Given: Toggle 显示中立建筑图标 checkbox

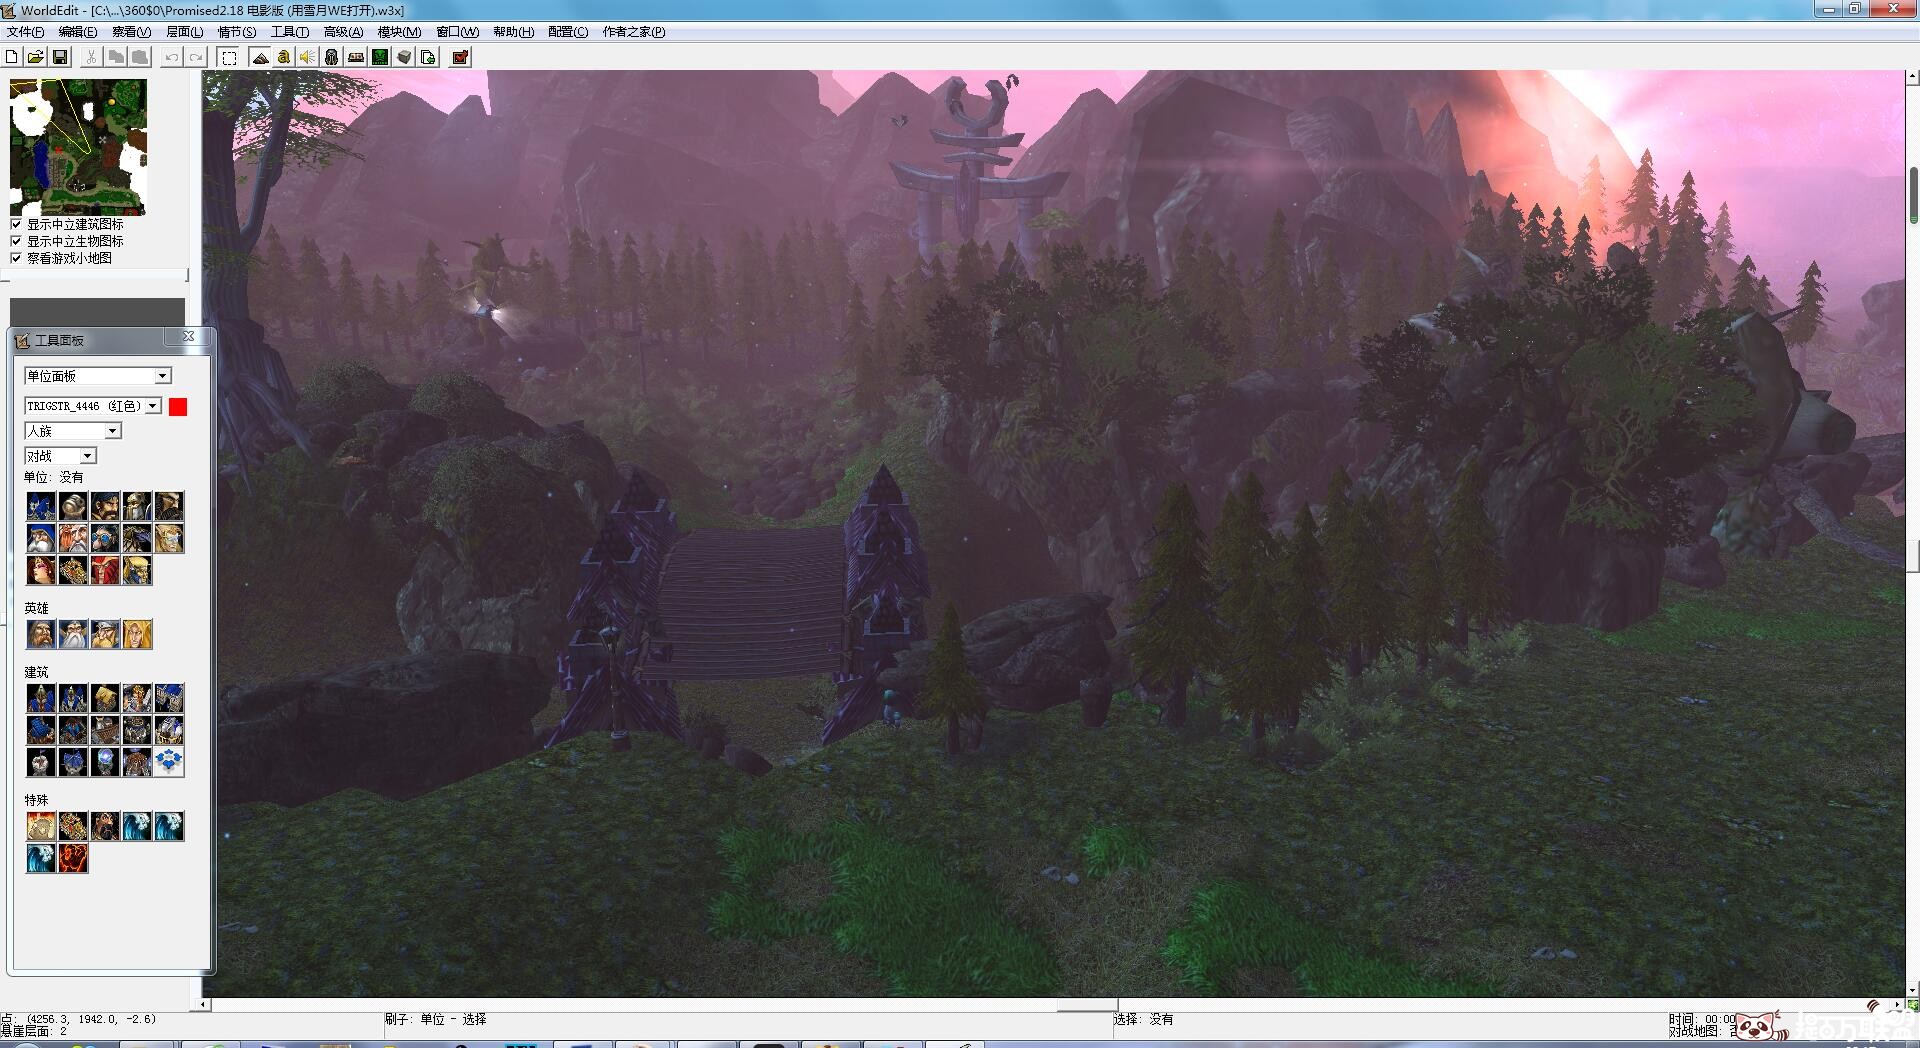Looking at the screenshot, I should [16, 224].
